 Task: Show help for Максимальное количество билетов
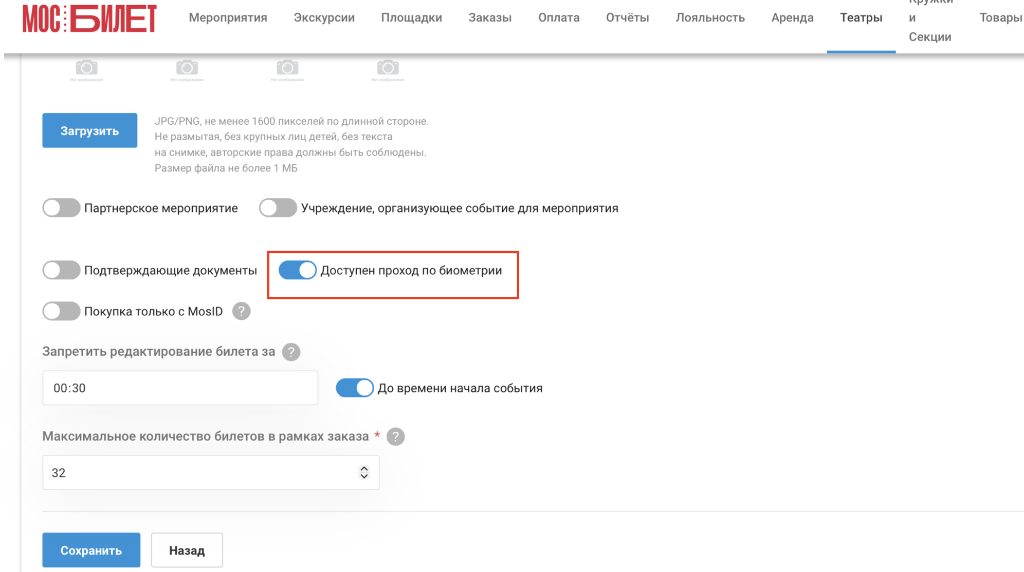click(396, 437)
